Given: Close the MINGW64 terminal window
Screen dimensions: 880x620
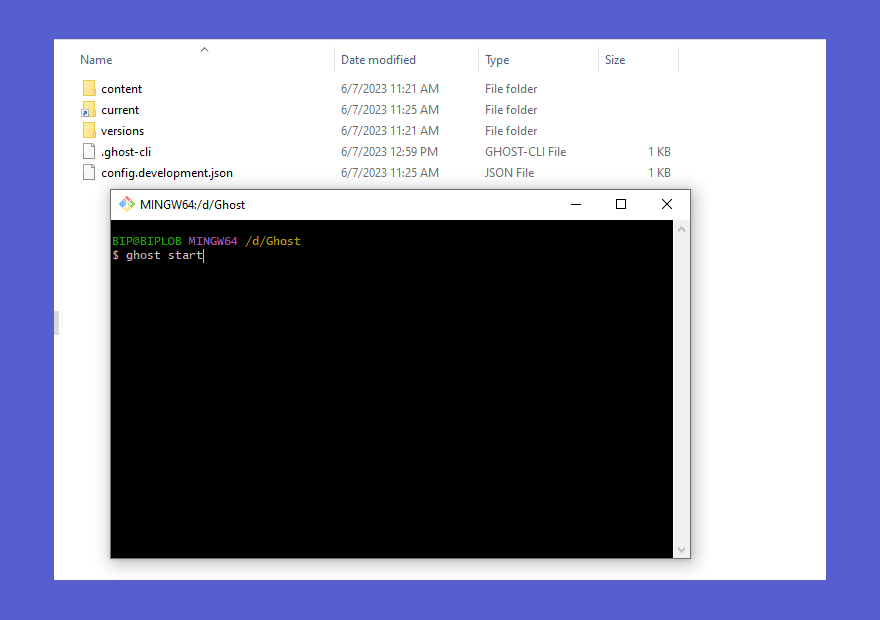Looking at the screenshot, I should (x=667, y=204).
